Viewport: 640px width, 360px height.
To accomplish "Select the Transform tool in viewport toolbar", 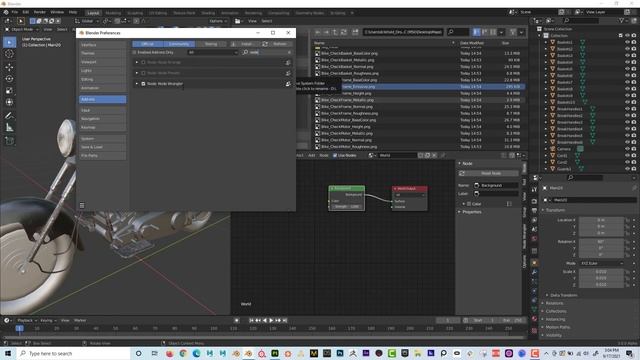I will pyautogui.click(x=9, y=102).
